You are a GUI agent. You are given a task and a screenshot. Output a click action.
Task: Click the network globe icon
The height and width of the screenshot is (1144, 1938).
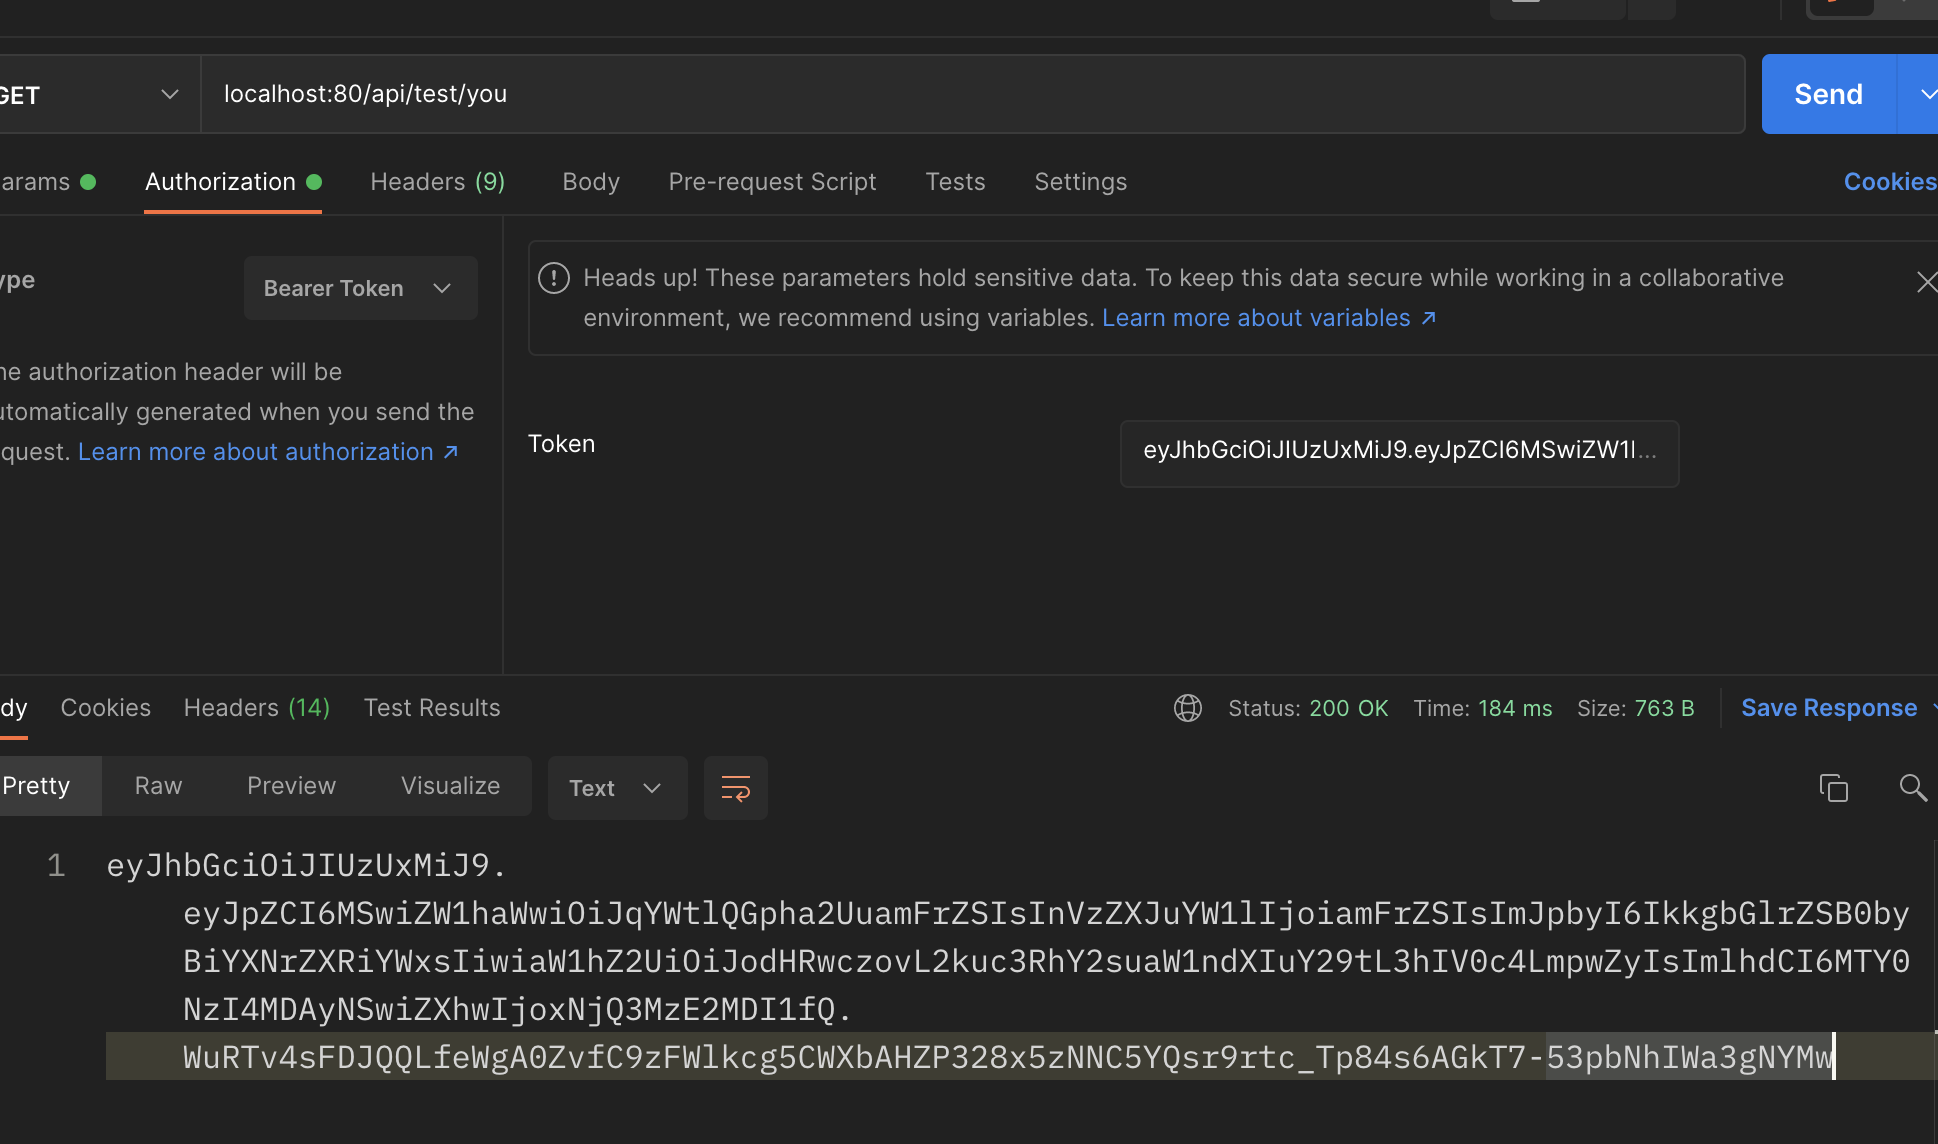click(x=1187, y=708)
